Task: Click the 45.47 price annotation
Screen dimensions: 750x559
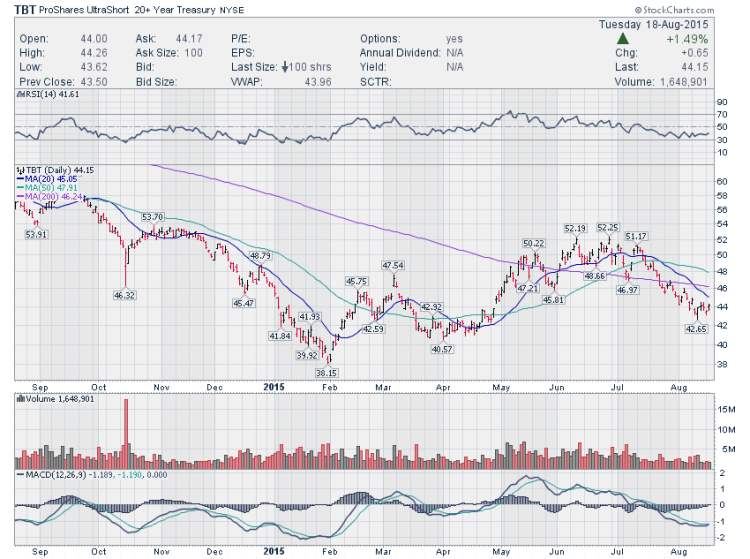Action: point(243,303)
